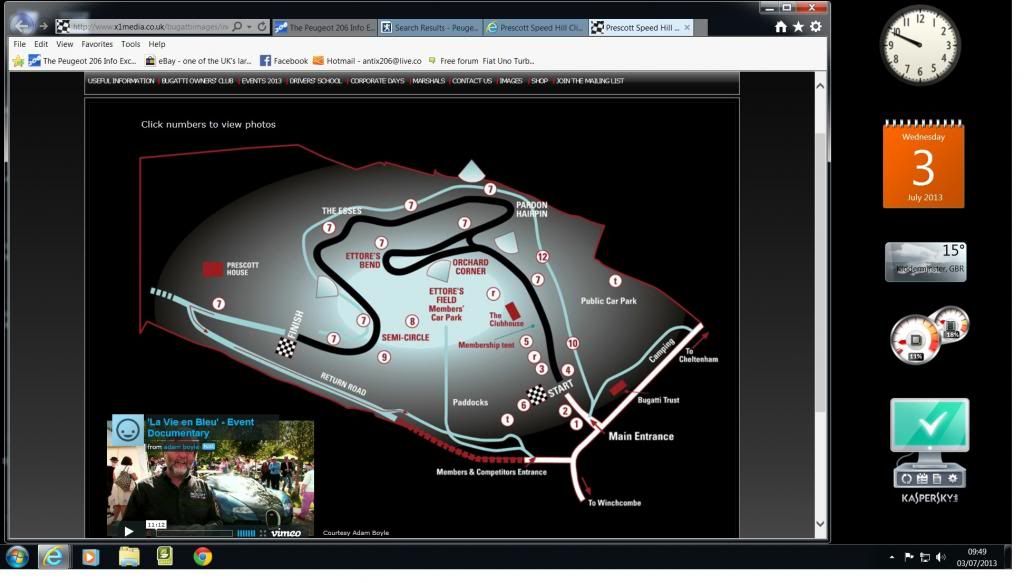Click the DRIVERS' SCHOOL nav link
The width and height of the screenshot is (1024, 583).
coord(315,81)
